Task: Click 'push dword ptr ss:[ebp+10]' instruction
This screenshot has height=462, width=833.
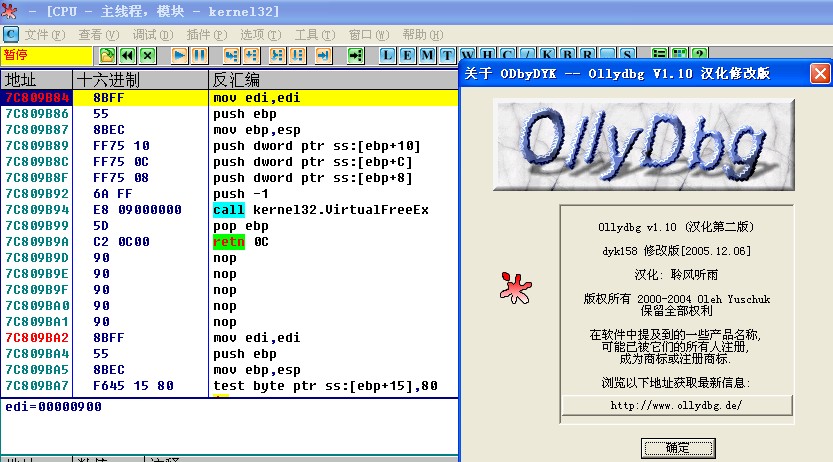Action: click(317, 146)
